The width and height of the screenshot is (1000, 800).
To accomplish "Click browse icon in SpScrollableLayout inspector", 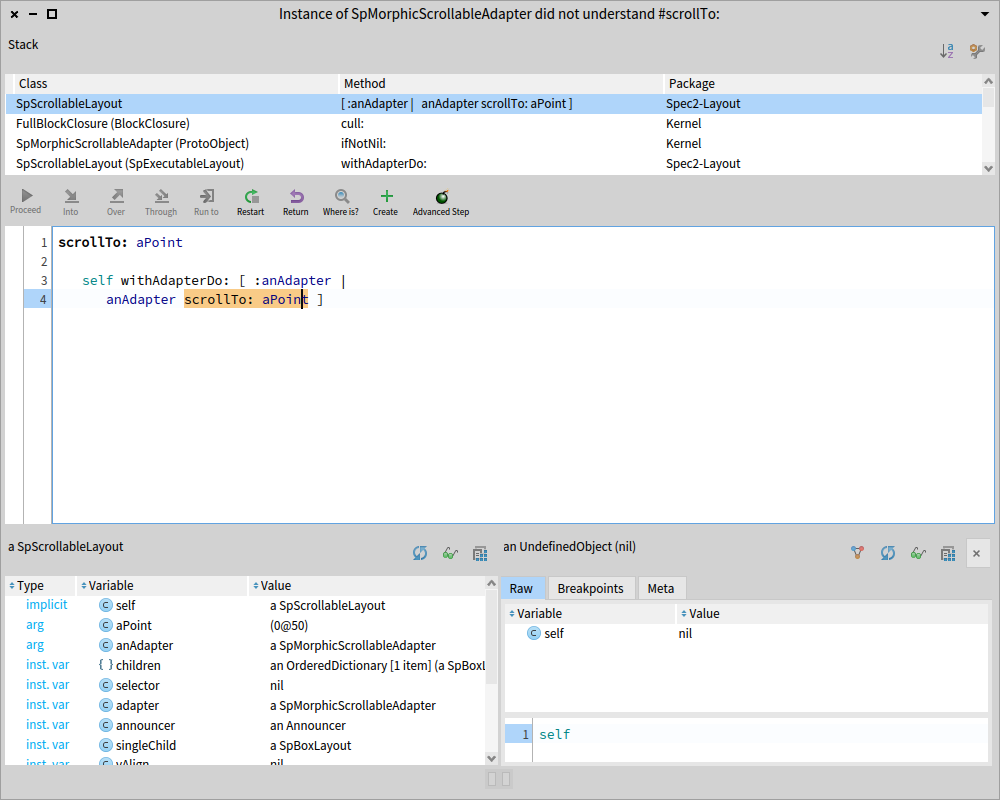I will [480, 553].
